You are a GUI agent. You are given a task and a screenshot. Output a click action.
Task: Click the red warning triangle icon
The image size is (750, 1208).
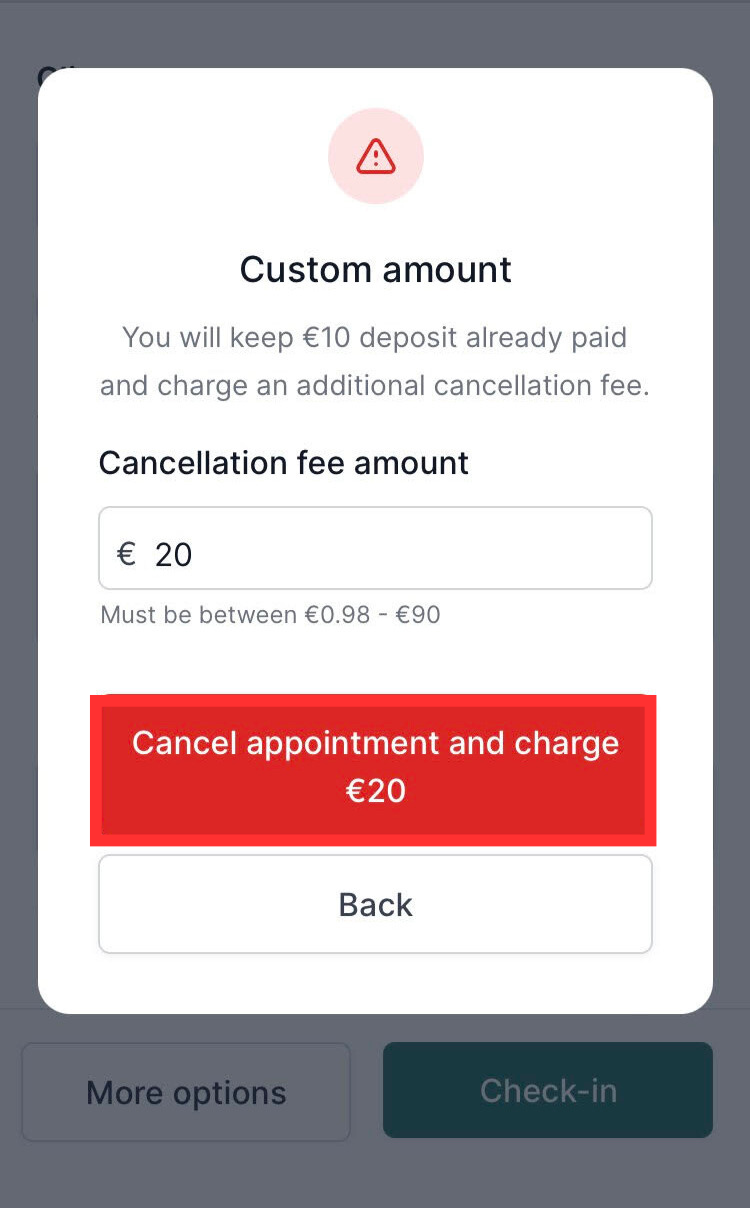[376, 156]
